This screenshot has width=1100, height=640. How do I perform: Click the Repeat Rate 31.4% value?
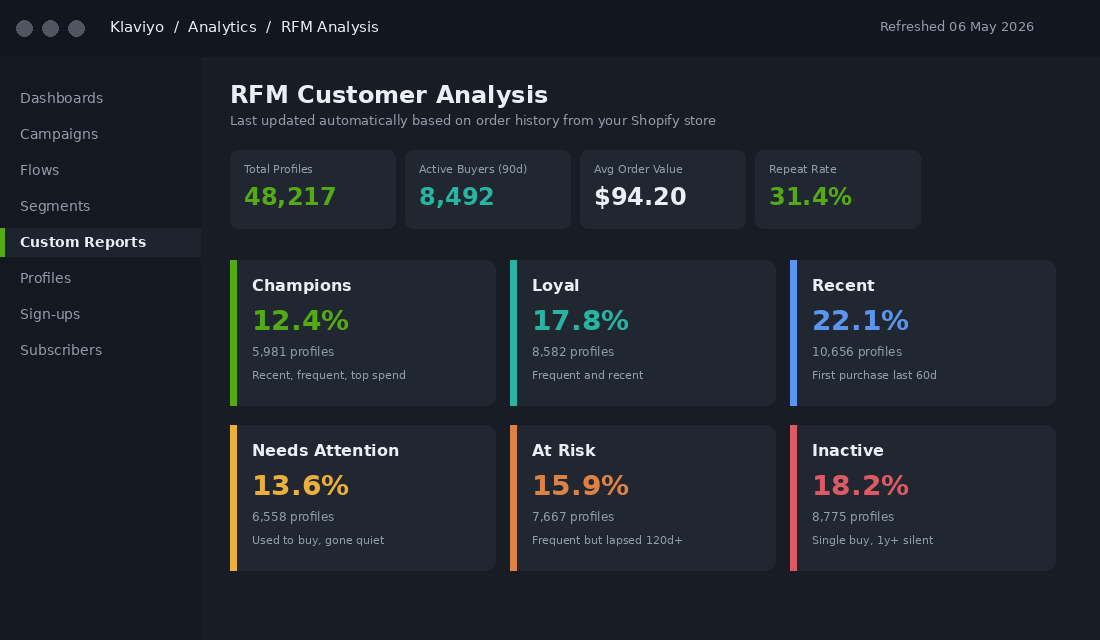point(810,197)
